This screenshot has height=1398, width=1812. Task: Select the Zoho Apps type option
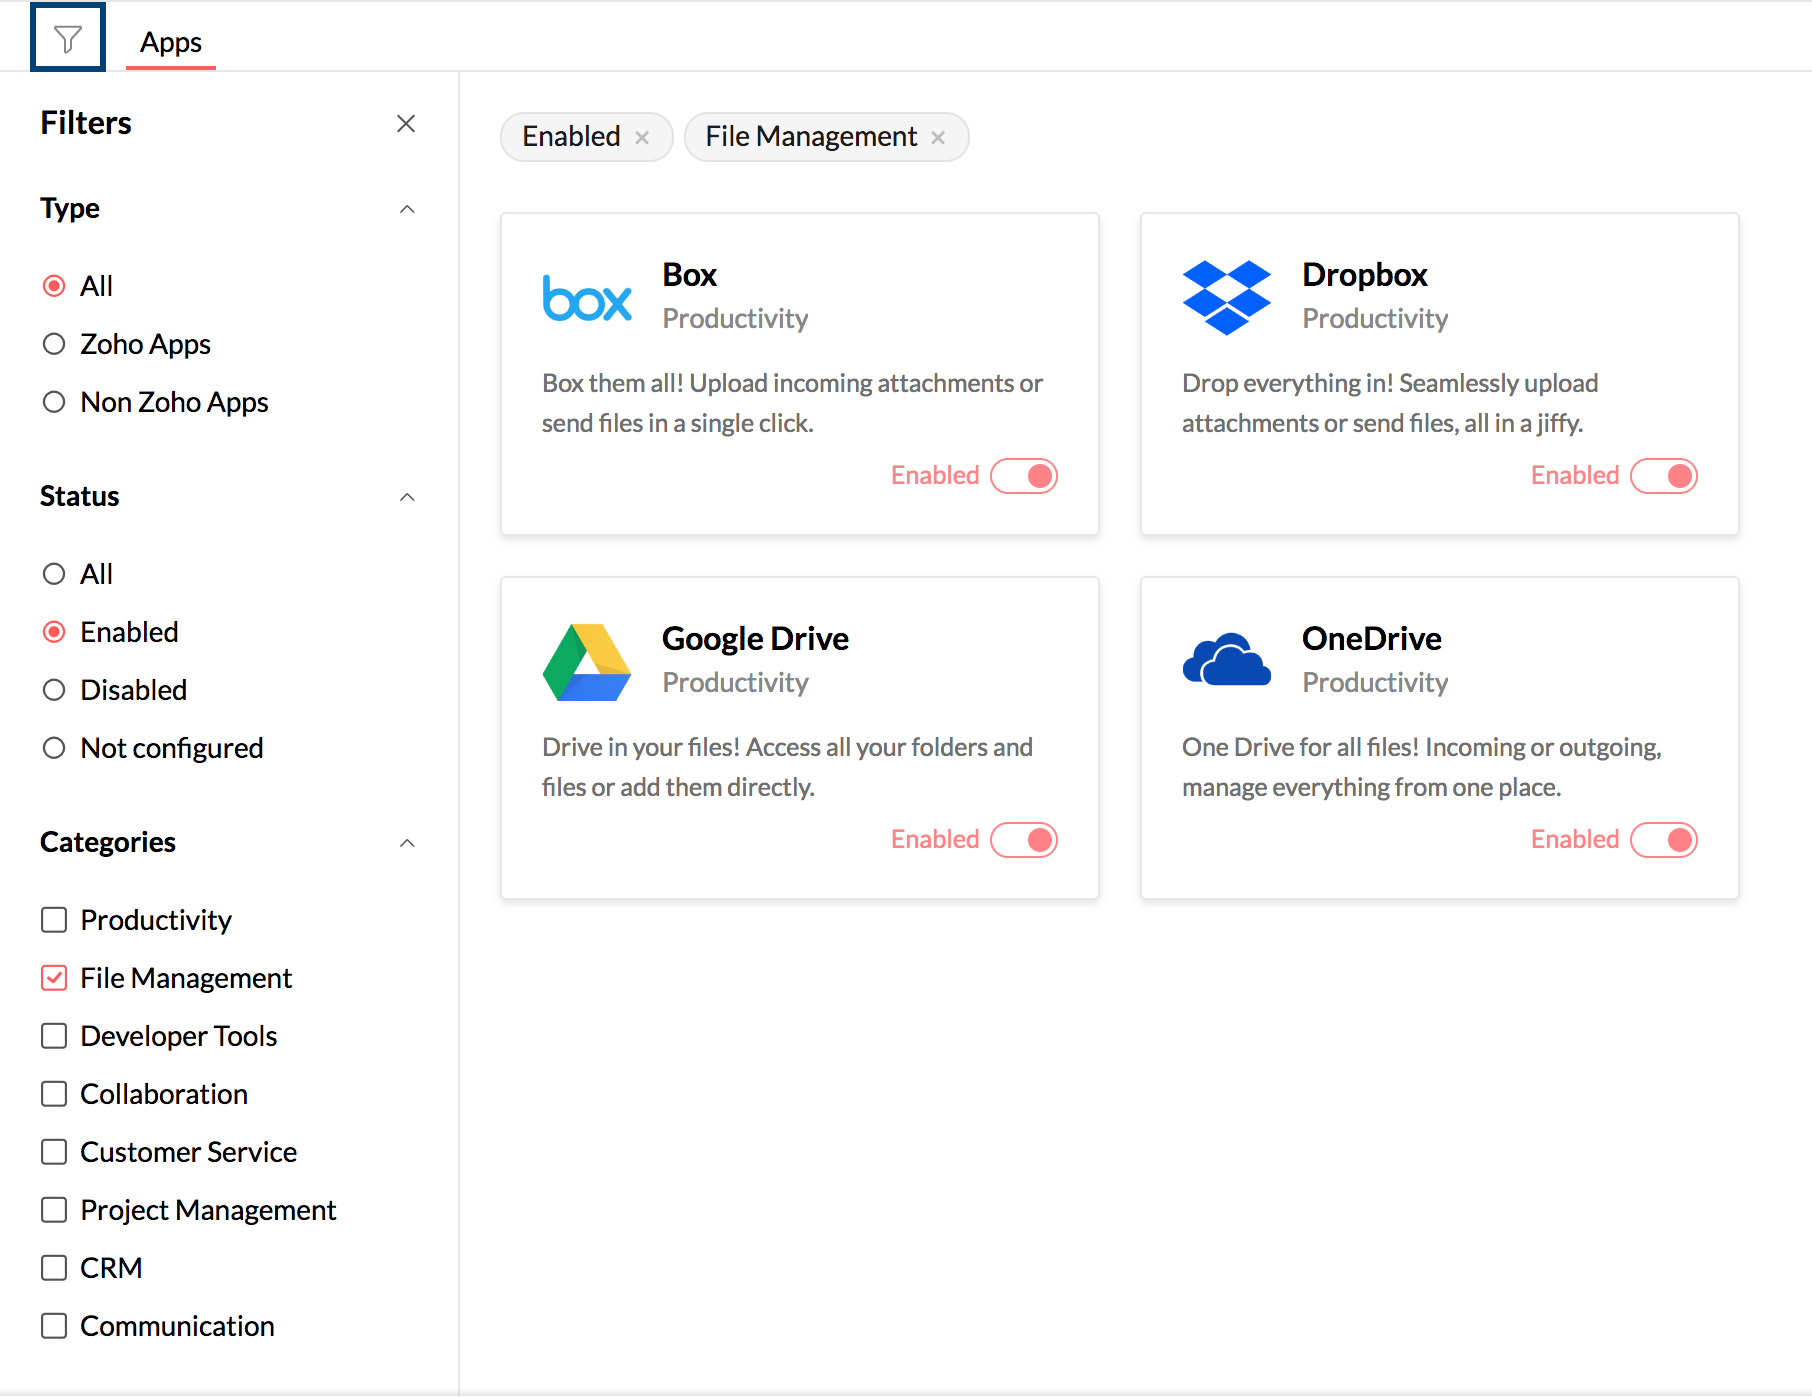point(54,344)
